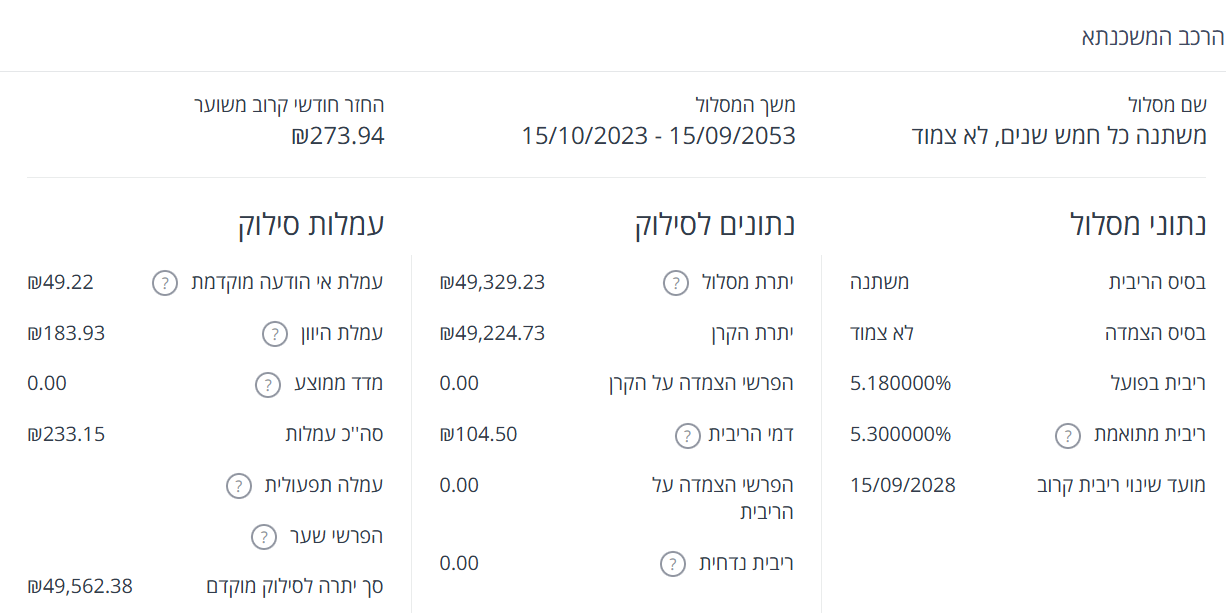Click the track duration date range 15/10/2023 - 15/09/2053
The width and height of the screenshot is (1226, 613).
pos(658,136)
